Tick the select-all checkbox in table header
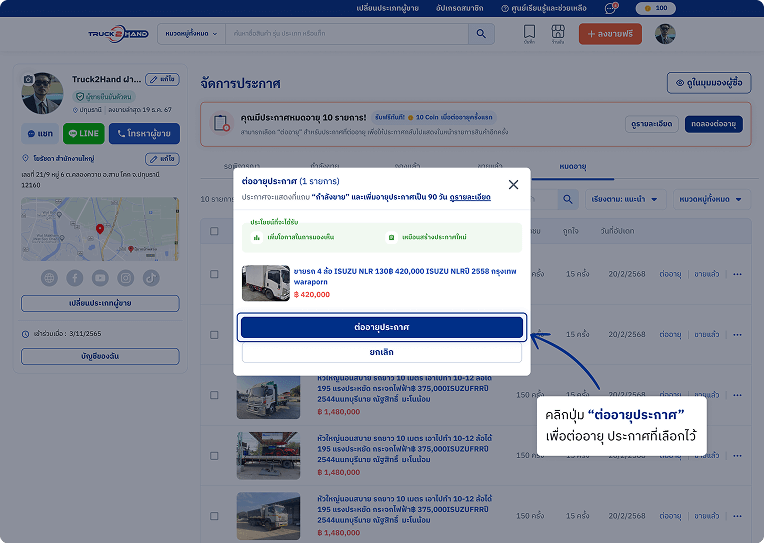This screenshot has width=764, height=544. pyautogui.click(x=213, y=231)
